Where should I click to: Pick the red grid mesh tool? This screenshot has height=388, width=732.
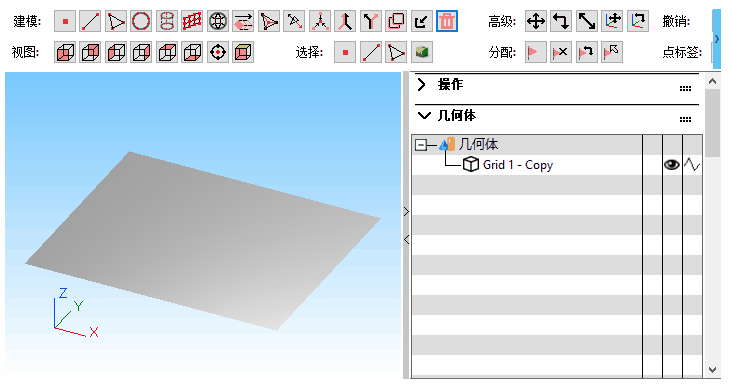coord(192,21)
